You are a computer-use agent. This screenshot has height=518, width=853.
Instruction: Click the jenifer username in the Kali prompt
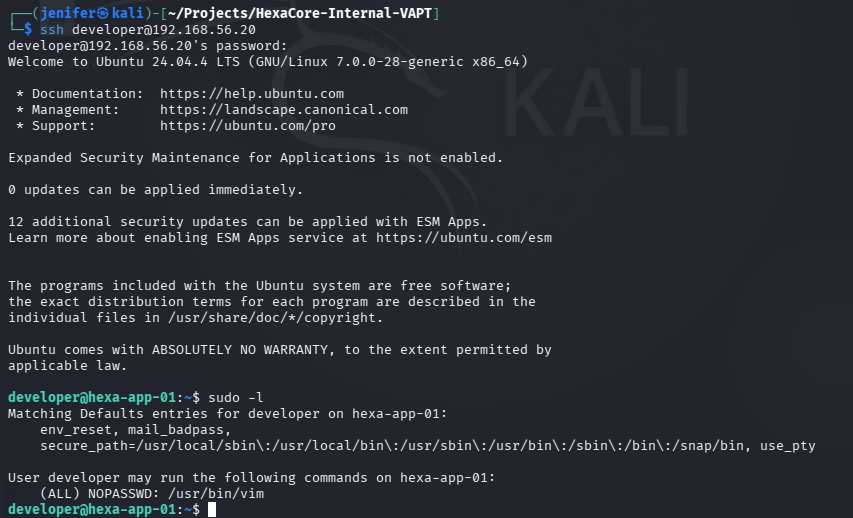[68, 13]
